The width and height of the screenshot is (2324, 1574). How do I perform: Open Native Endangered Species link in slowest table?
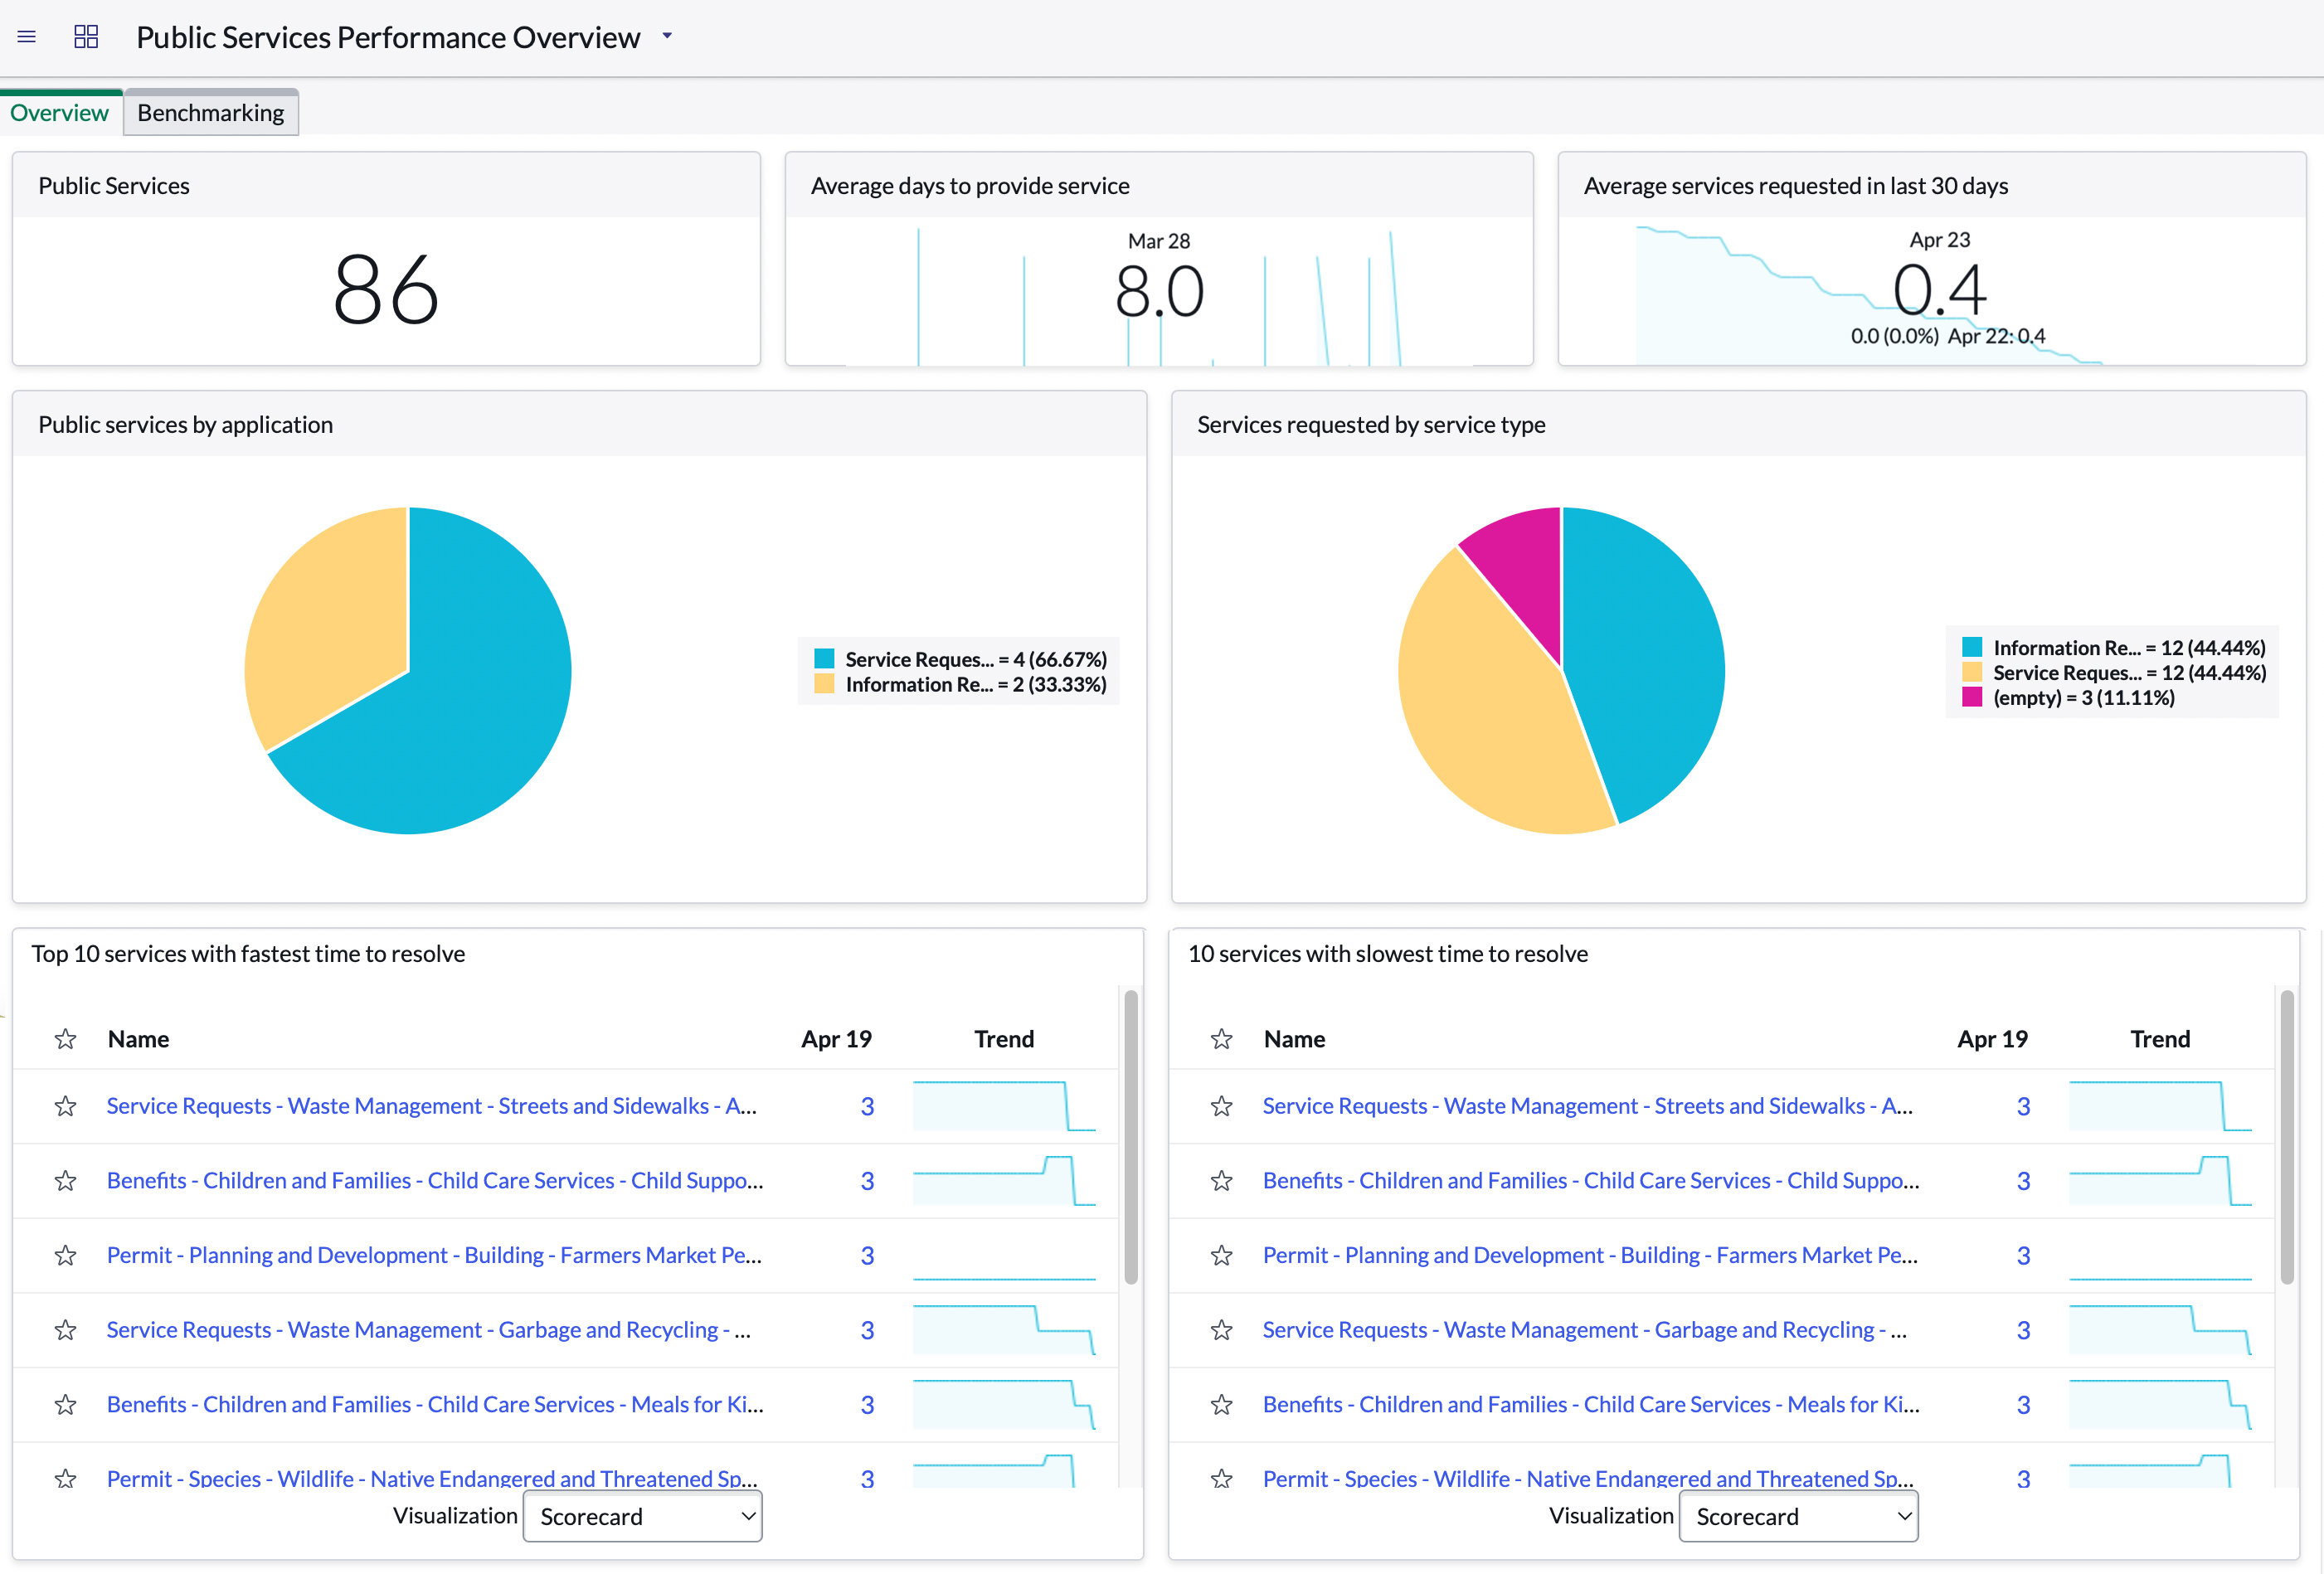(x=1588, y=1478)
